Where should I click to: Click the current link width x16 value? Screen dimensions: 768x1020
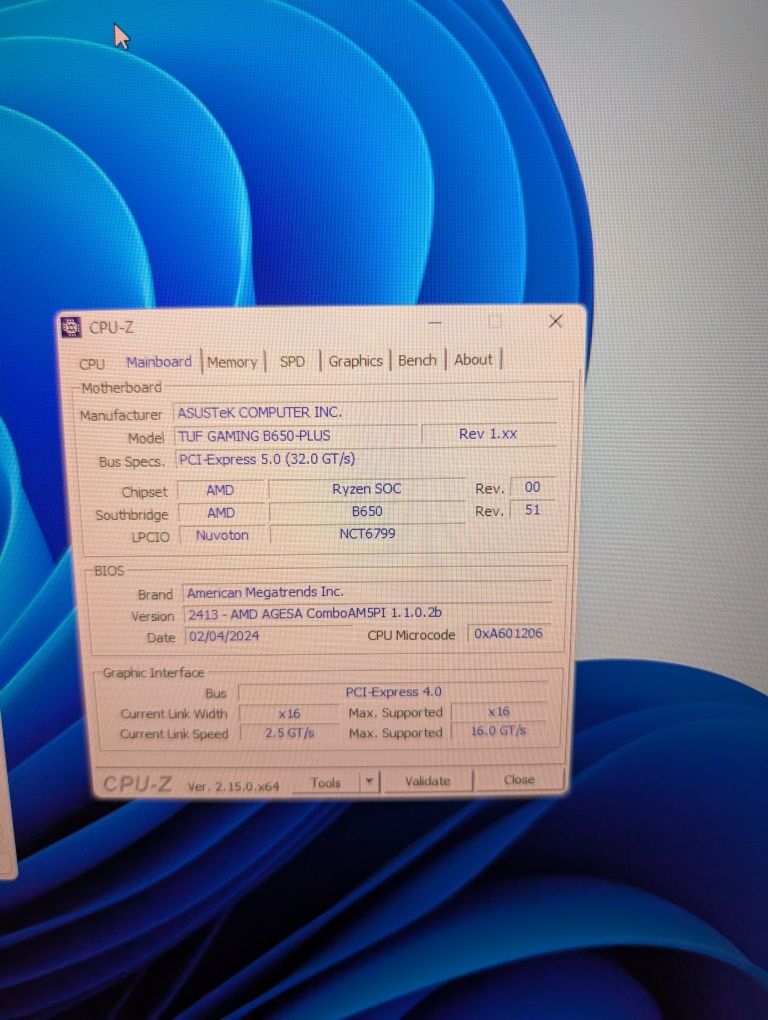click(289, 714)
